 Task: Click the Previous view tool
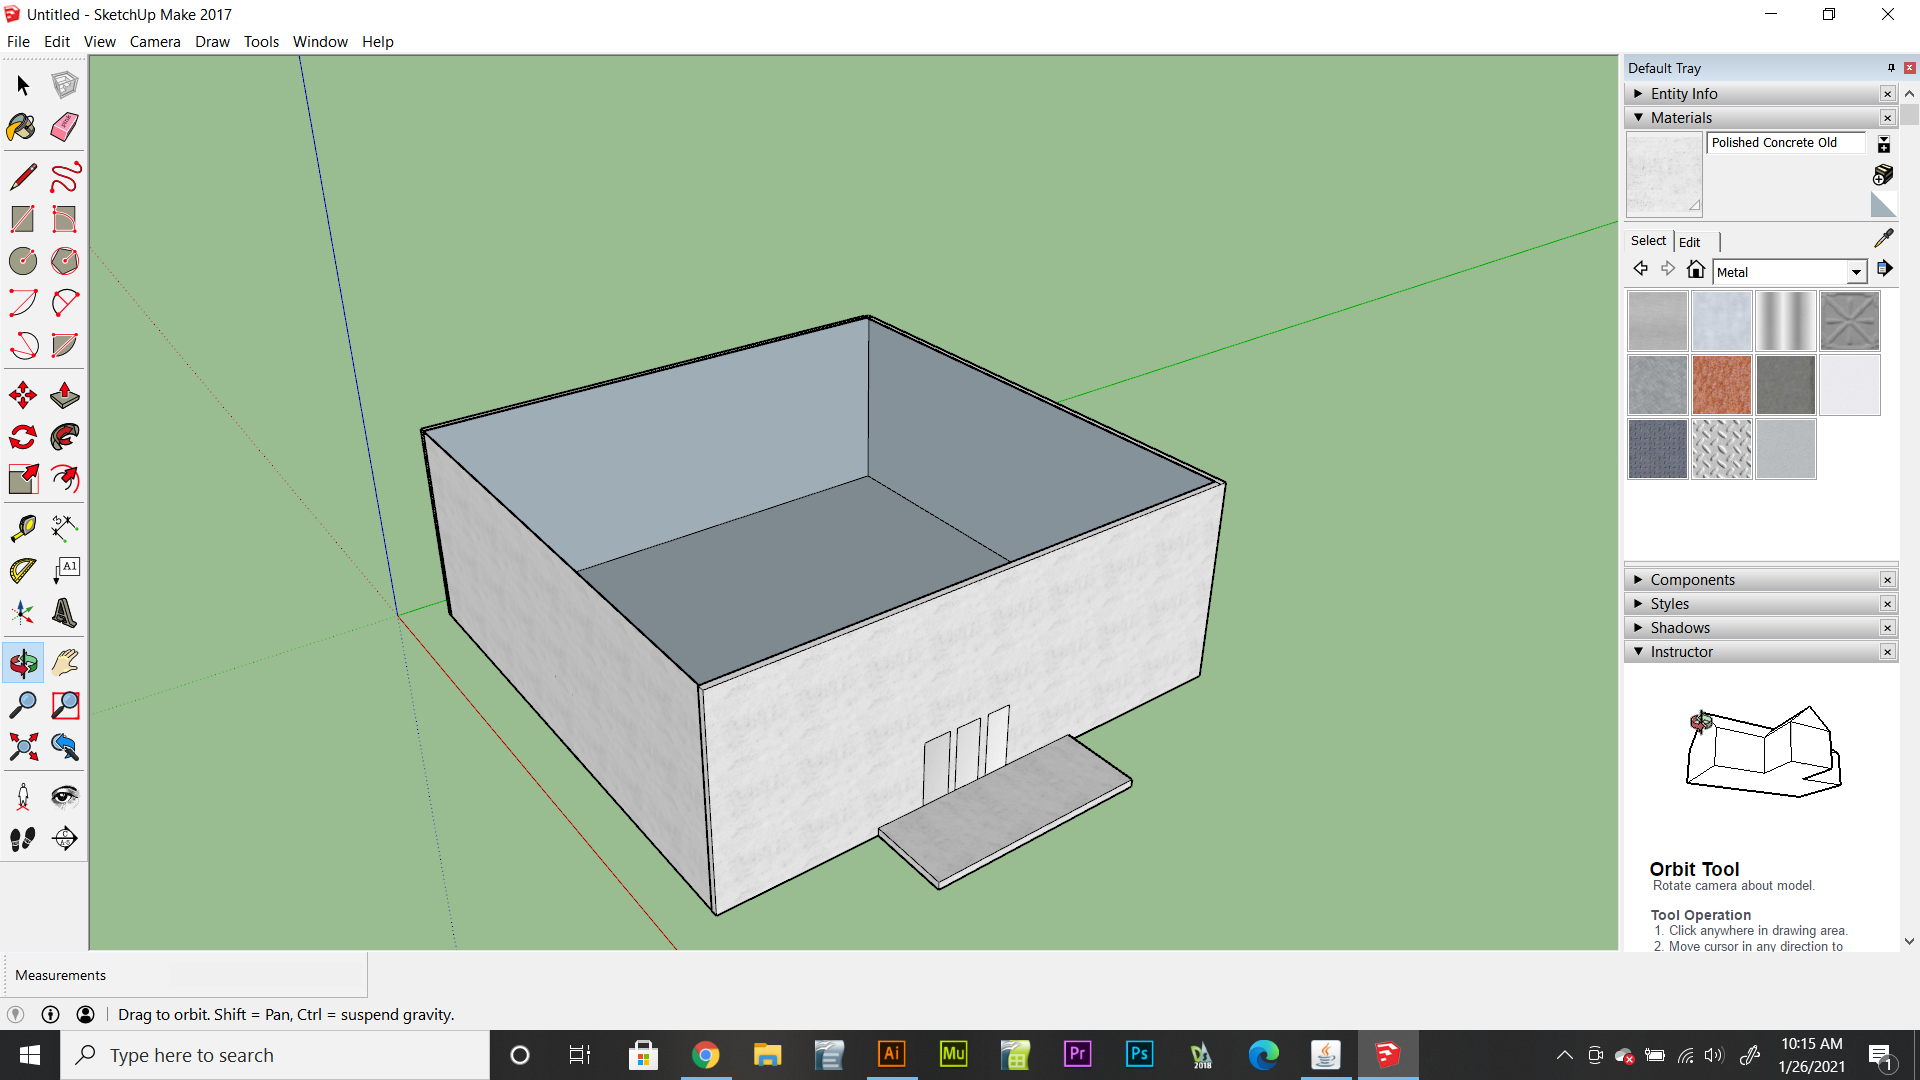(x=65, y=747)
